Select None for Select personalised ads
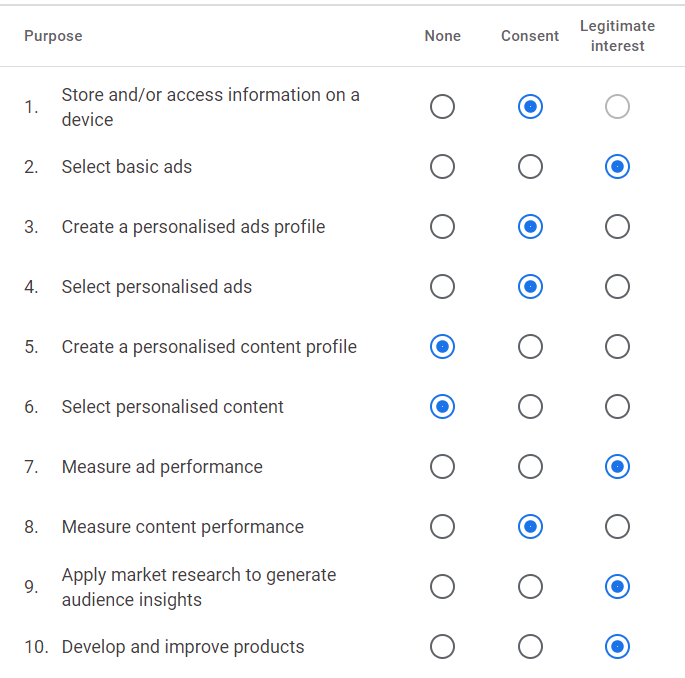Image resolution: width=685 pixels, height=678 pixels. 442,287
